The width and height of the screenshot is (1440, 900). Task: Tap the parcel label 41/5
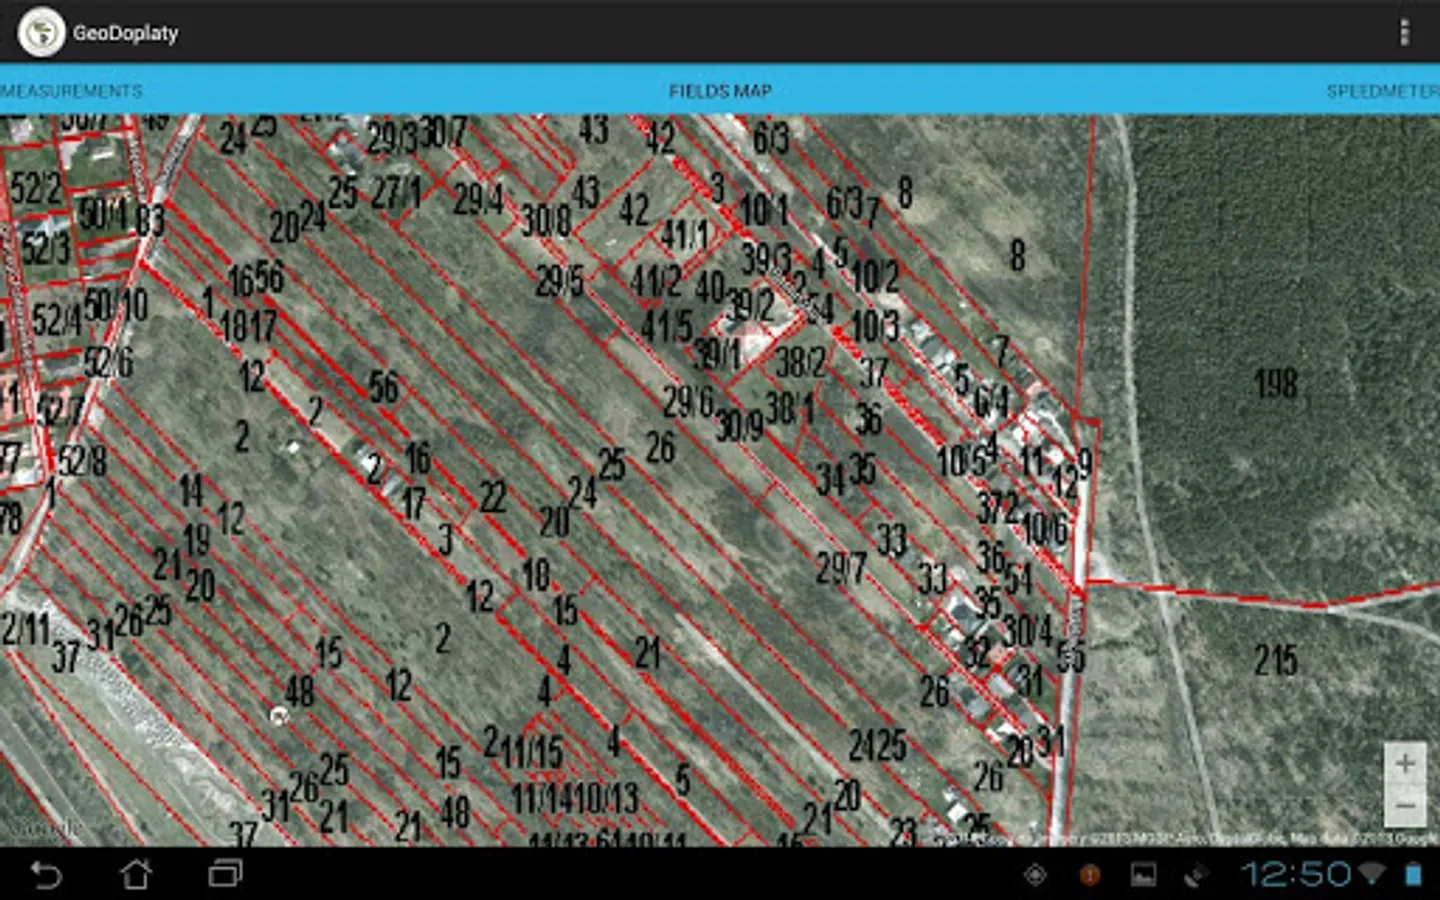click(x=666, y=326)
